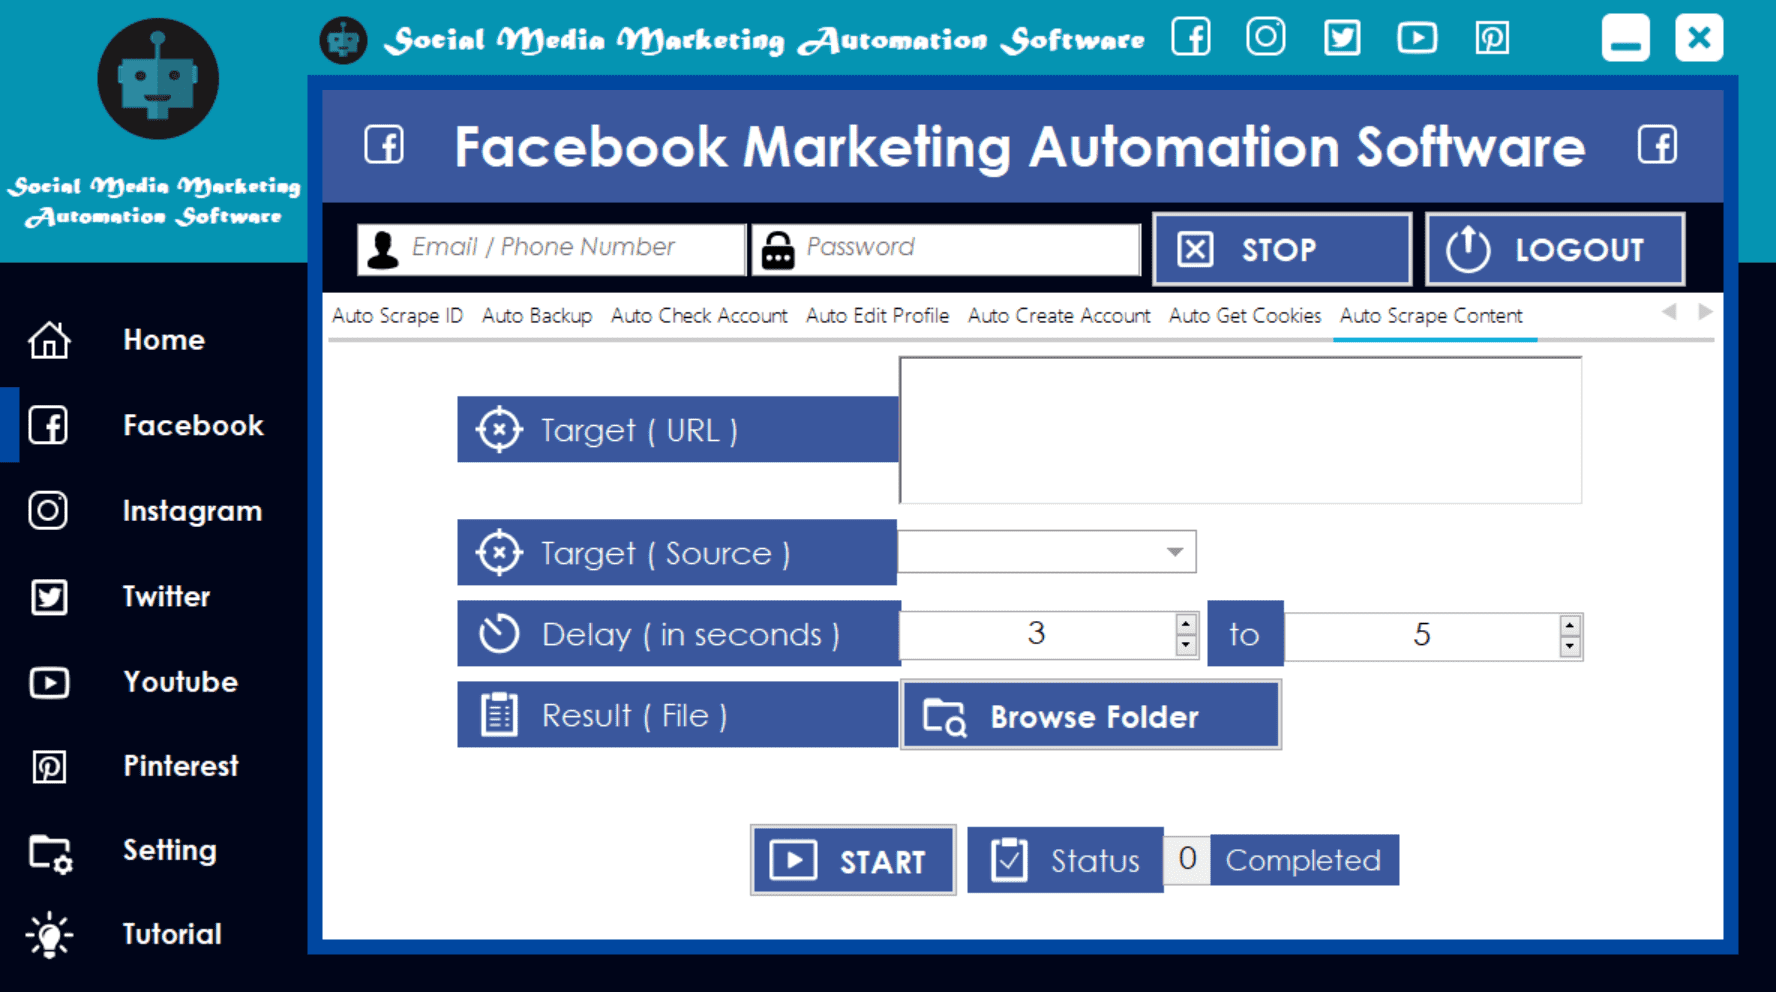Viewport: 1776px width, 992px height.
Task: Click the maximum delay field showing 5
Action: click(x=1422, y=635)
